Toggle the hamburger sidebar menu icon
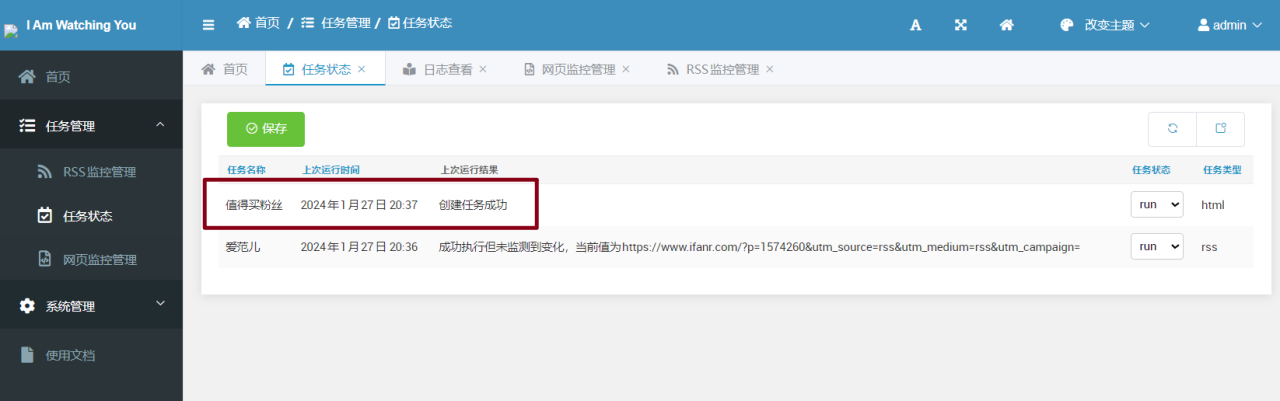 (x=208, y=25)
